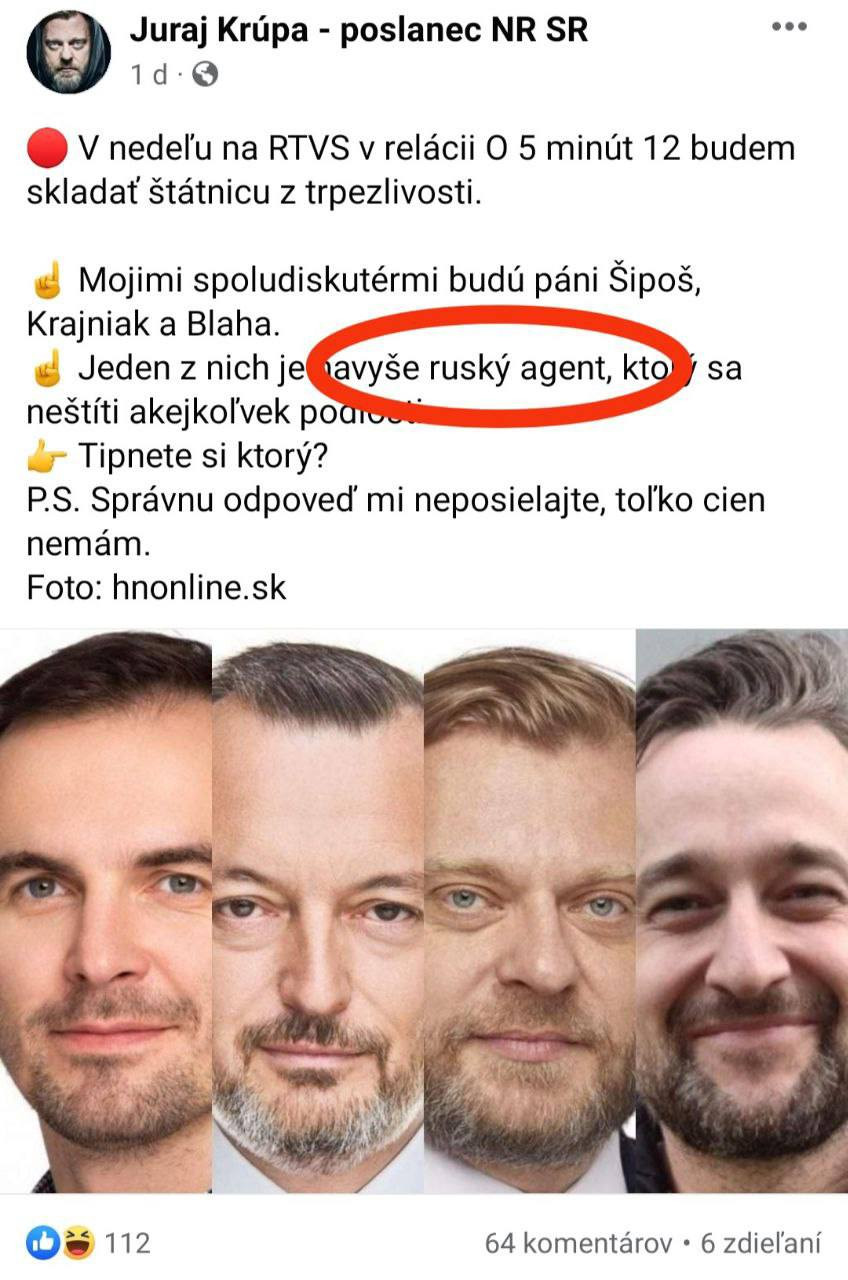Viewport: 848px width, 1280px height.
Task: Click the raised finger emoji before Jeden
Action: 47,370
